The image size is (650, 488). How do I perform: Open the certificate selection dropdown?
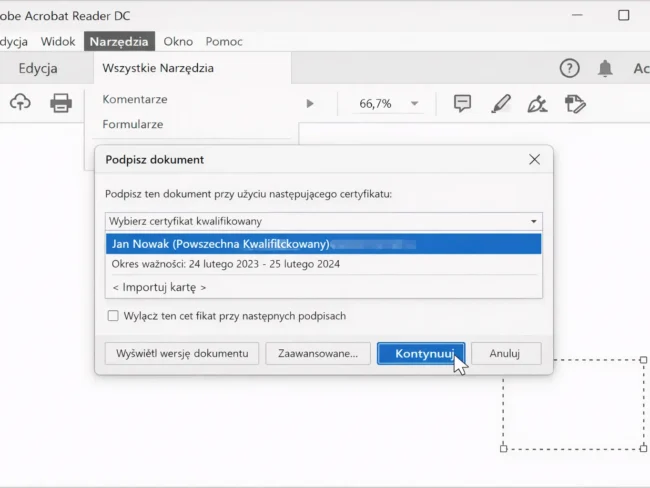324,221
